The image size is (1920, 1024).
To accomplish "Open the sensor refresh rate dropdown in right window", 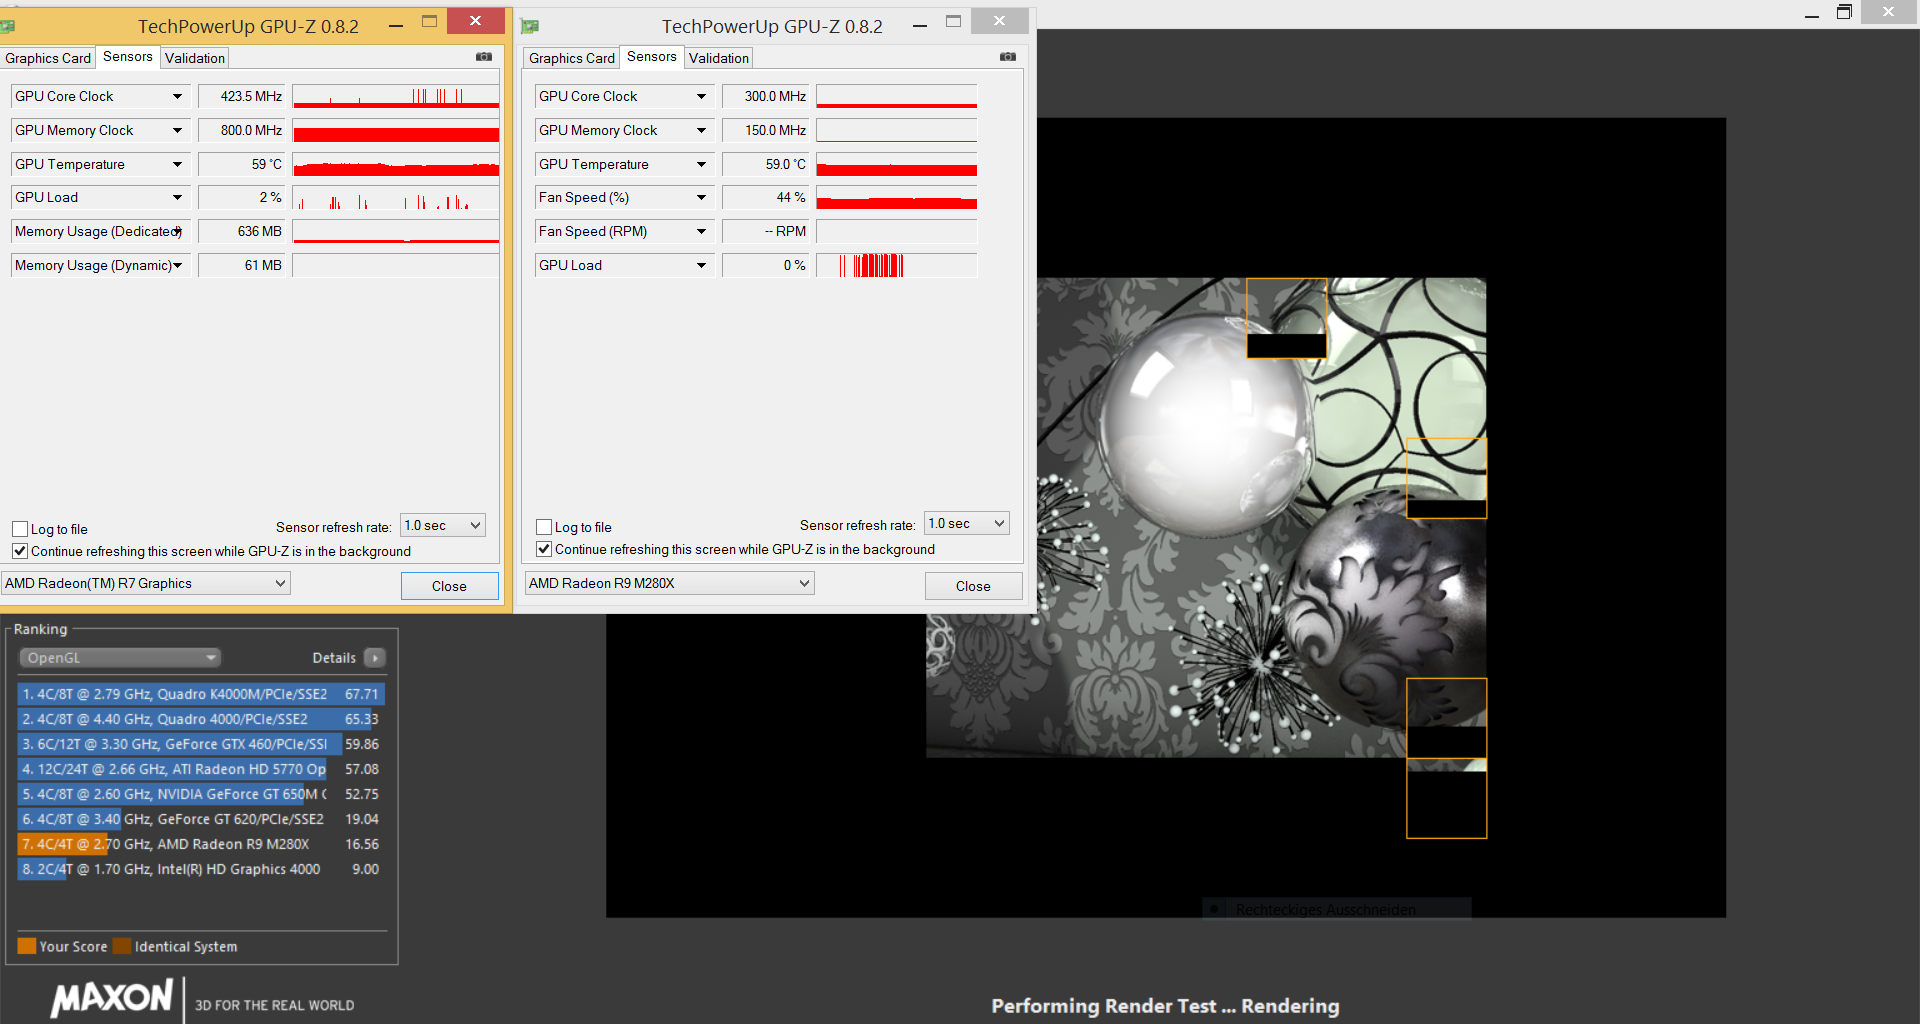I will pyautogui.click(x=967, y=524).
